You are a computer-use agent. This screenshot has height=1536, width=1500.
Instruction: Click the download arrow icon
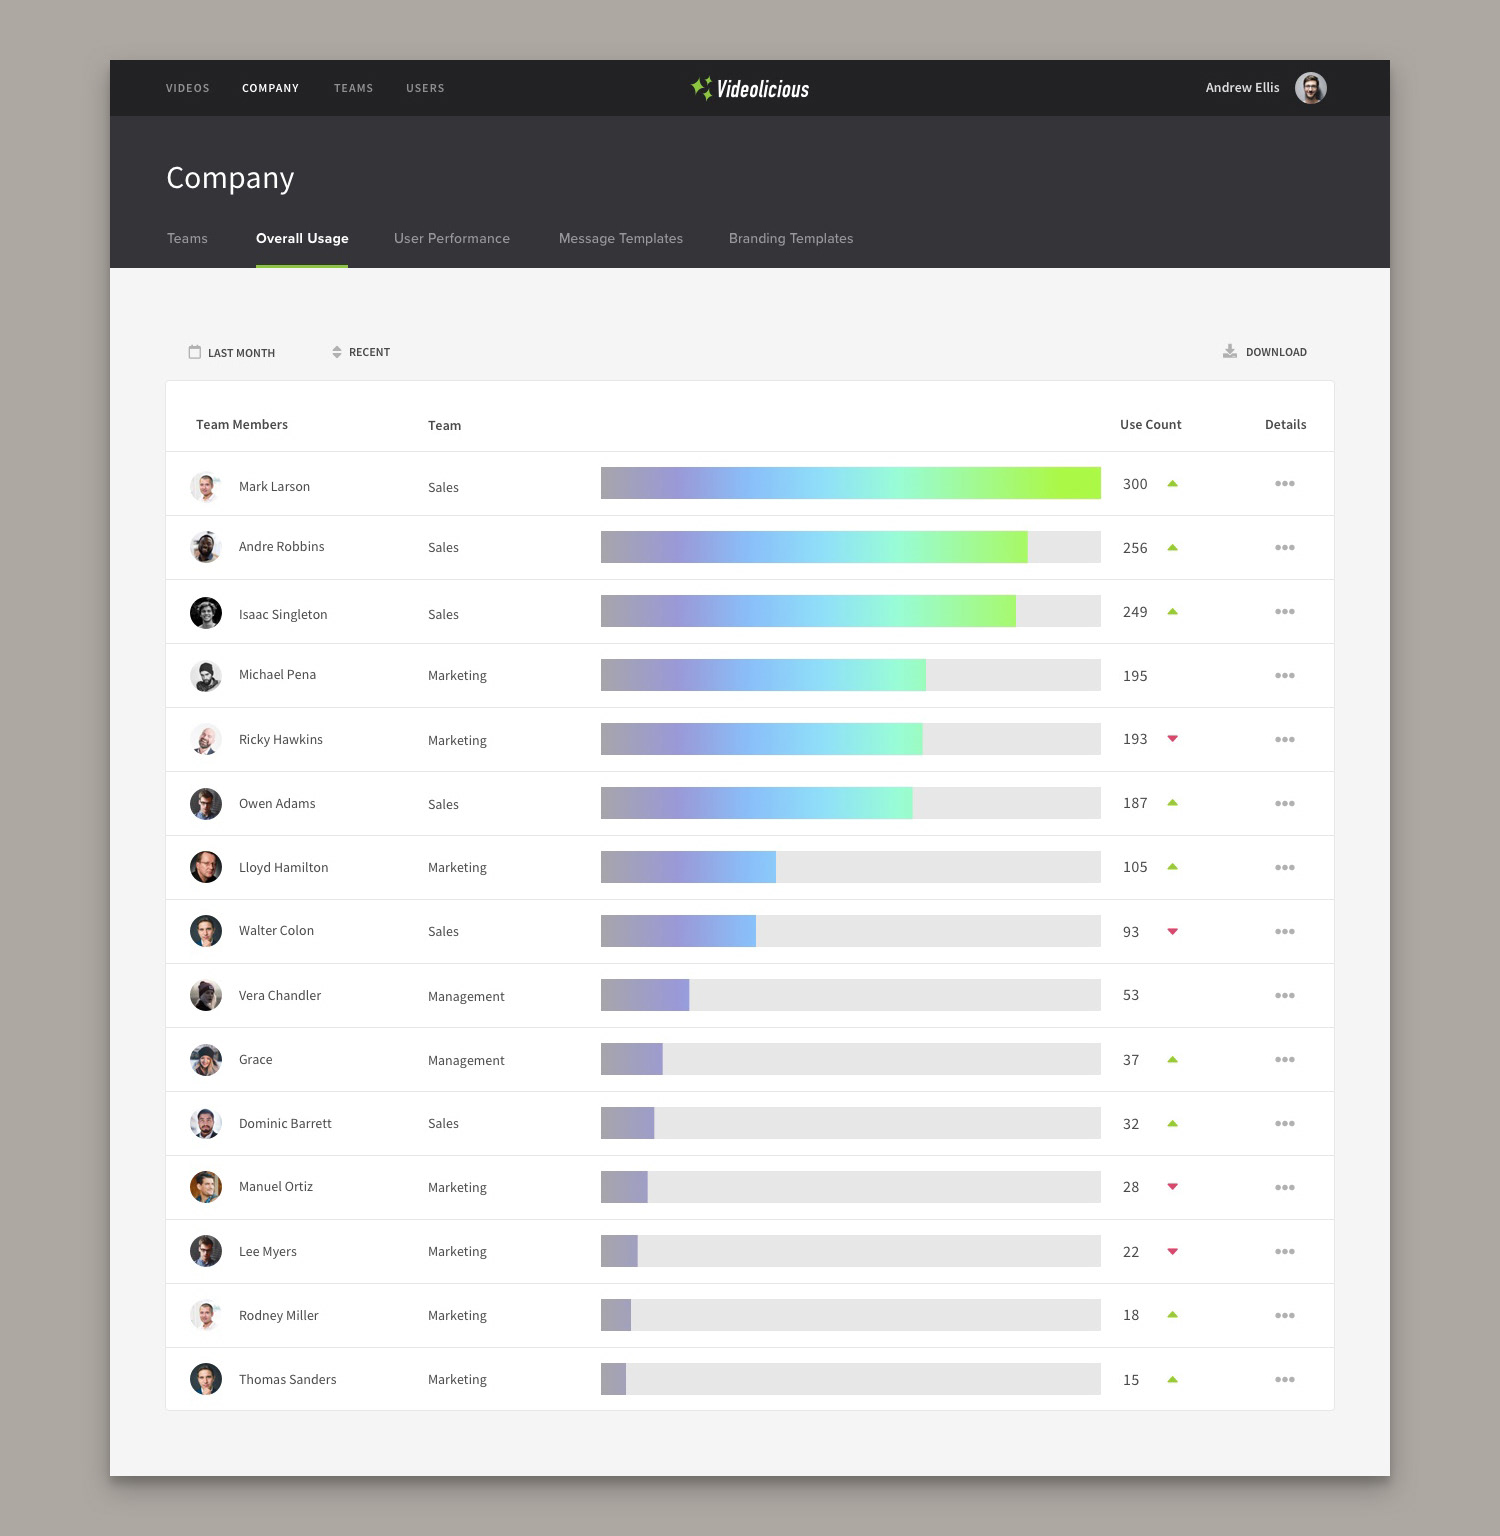(1230, 351)
